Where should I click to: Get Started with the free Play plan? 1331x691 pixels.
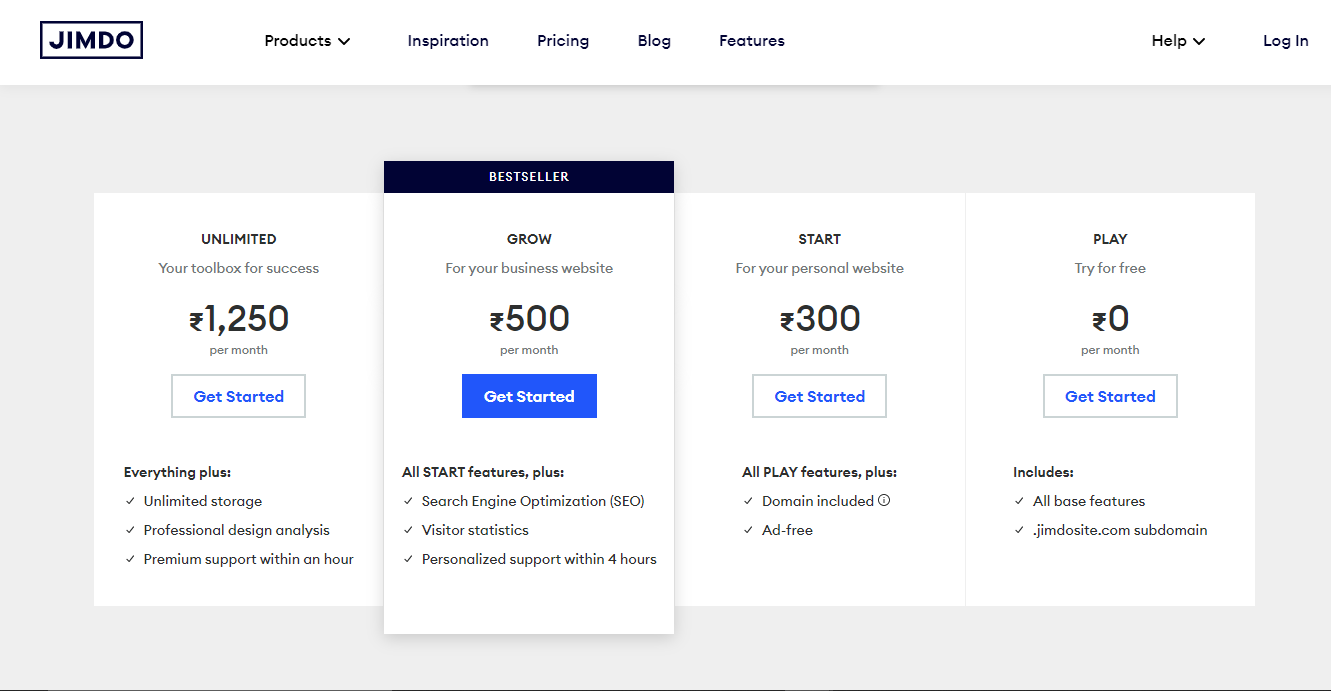click(x=1110, y=396)
